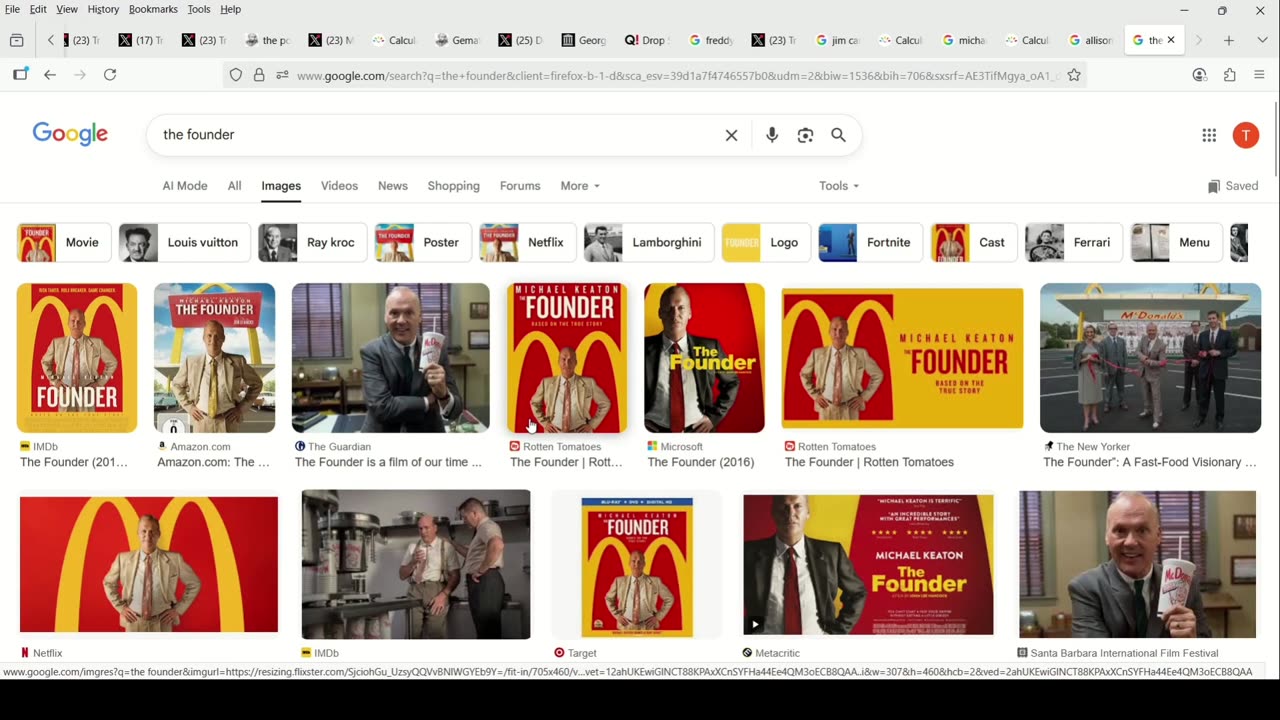This screenshot has width=1280, height=720.
Task: Open Amazon.com: The ... result link
Action: point(213,462)
